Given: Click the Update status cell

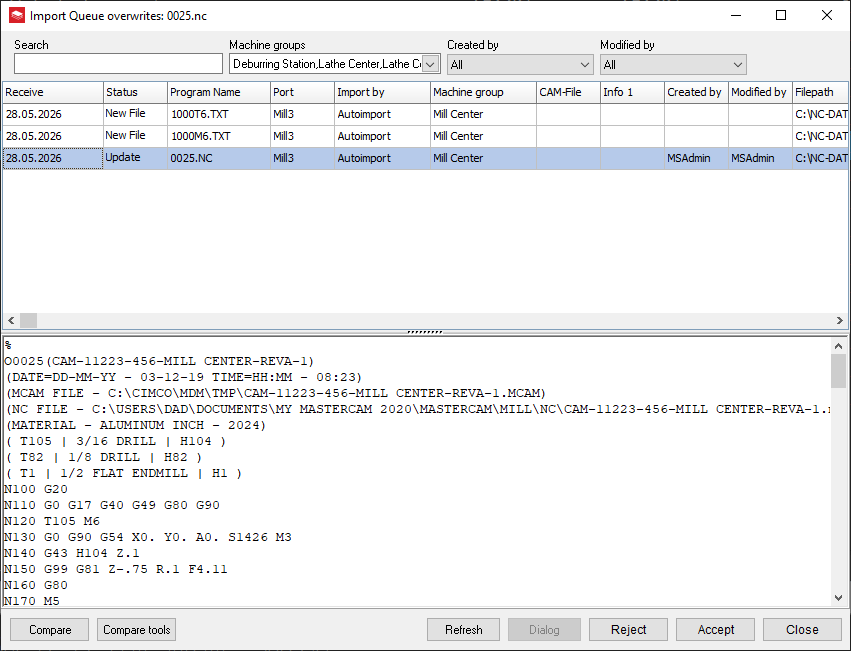Looking at the screenshot, I should 135,158.
